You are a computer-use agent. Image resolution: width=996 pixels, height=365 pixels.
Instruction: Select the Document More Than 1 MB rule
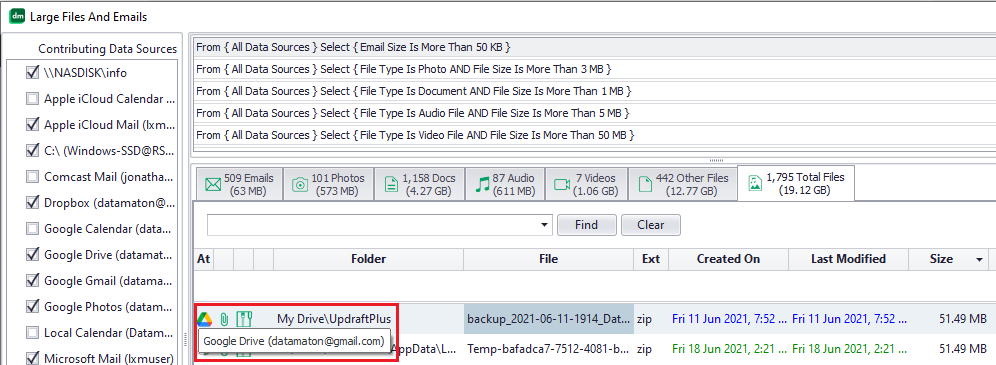594,91
